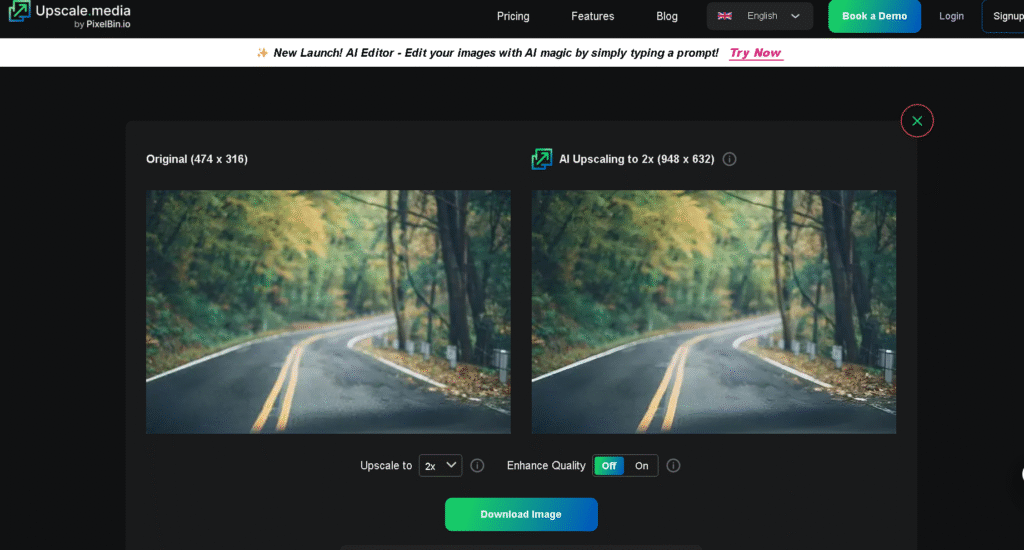Click the by PixelBin.io text
1024x550 pixels.
(102, 24)
